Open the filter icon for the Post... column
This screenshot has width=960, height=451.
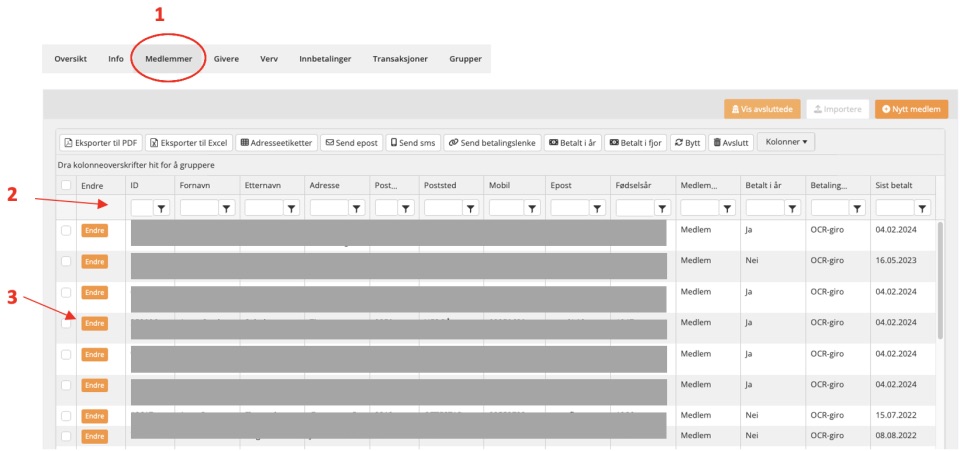click(406, 209)
